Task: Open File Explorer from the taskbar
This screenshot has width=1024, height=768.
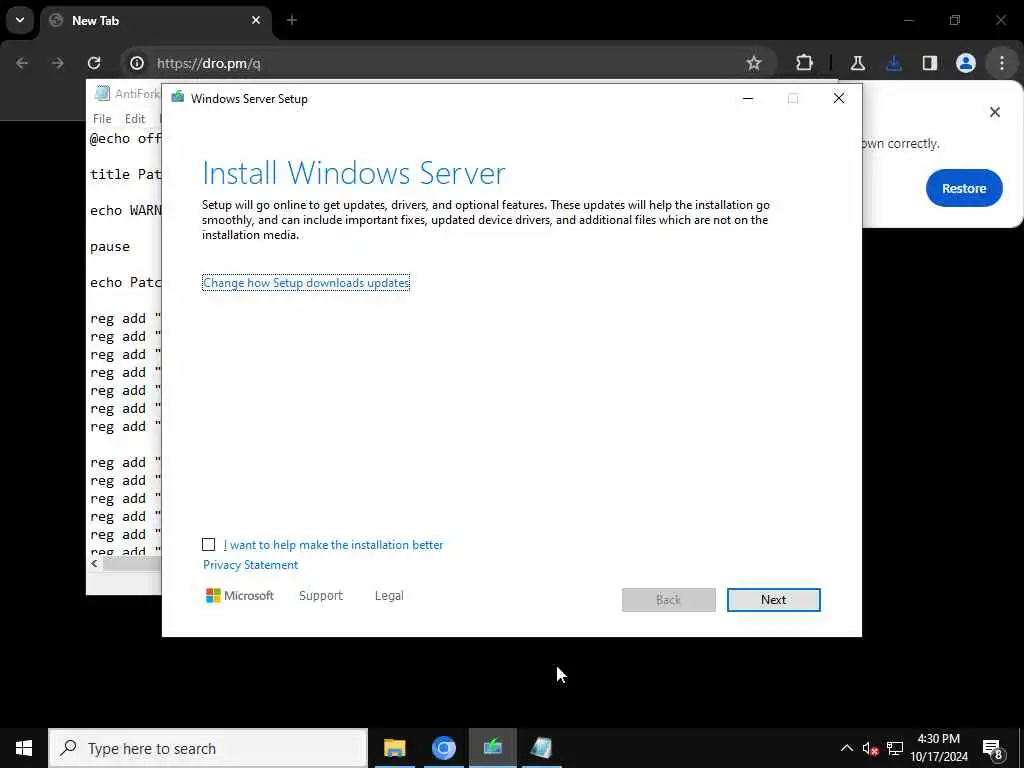Action: point(394,748)
